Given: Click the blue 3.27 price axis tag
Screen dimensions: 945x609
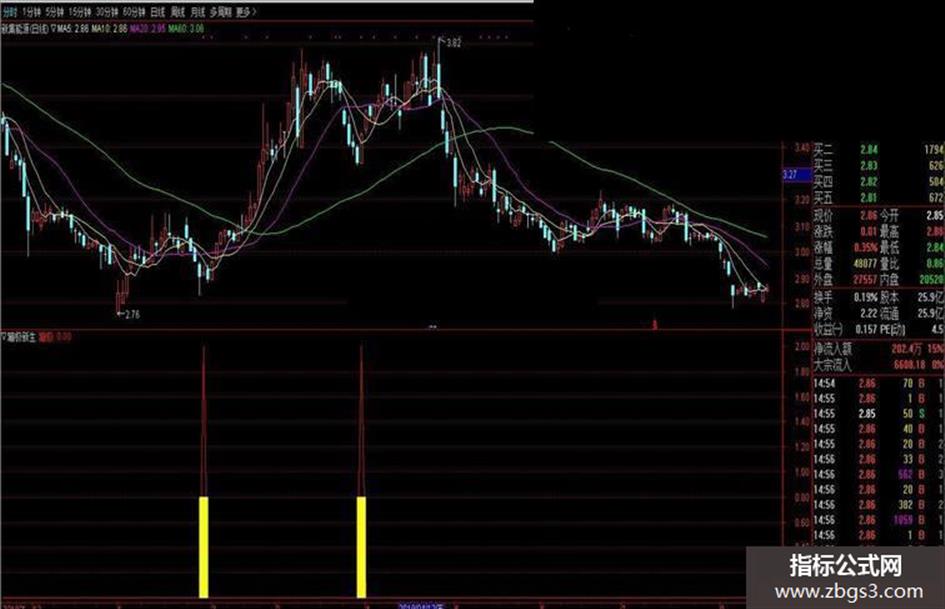Looking at the screenshot, I should (x=797, y=175).
